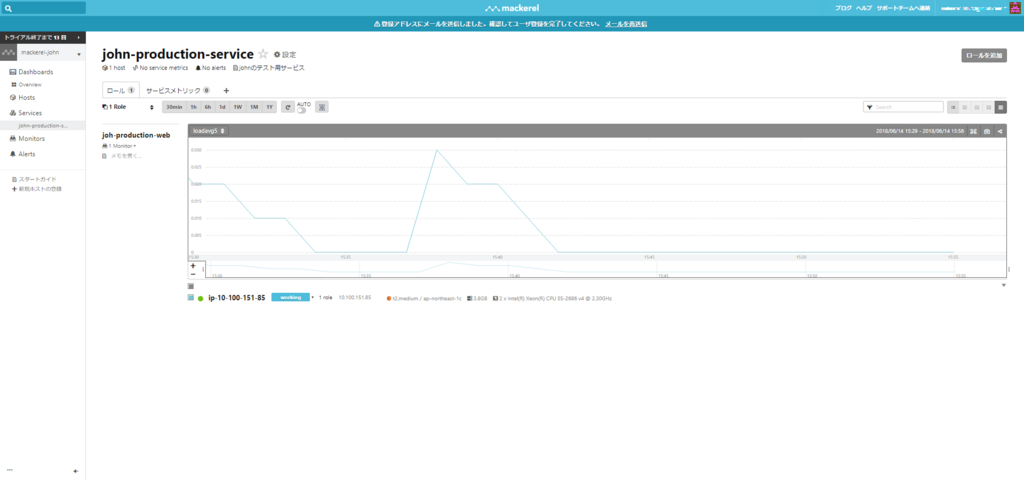Toggle the AUTO refresh switch
The height and width of the screenshot is (480, 1024).
301,110
